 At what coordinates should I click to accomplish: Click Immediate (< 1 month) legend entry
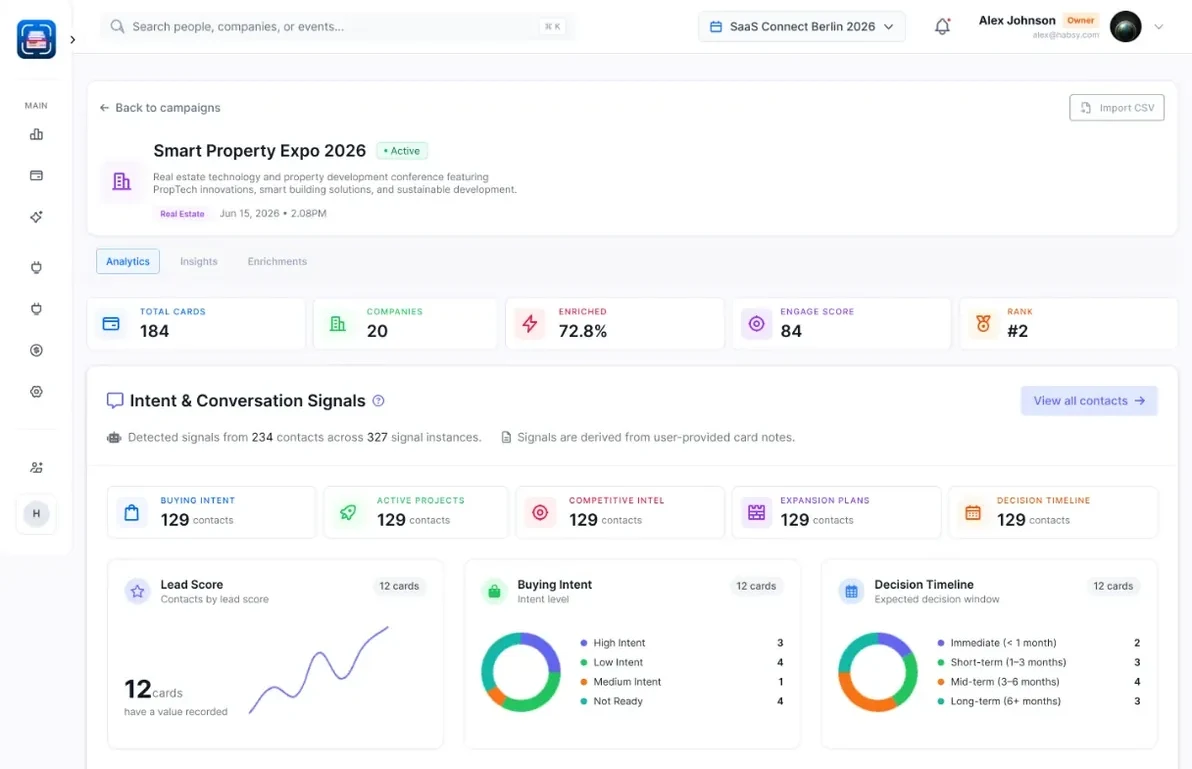[1038, 643]
